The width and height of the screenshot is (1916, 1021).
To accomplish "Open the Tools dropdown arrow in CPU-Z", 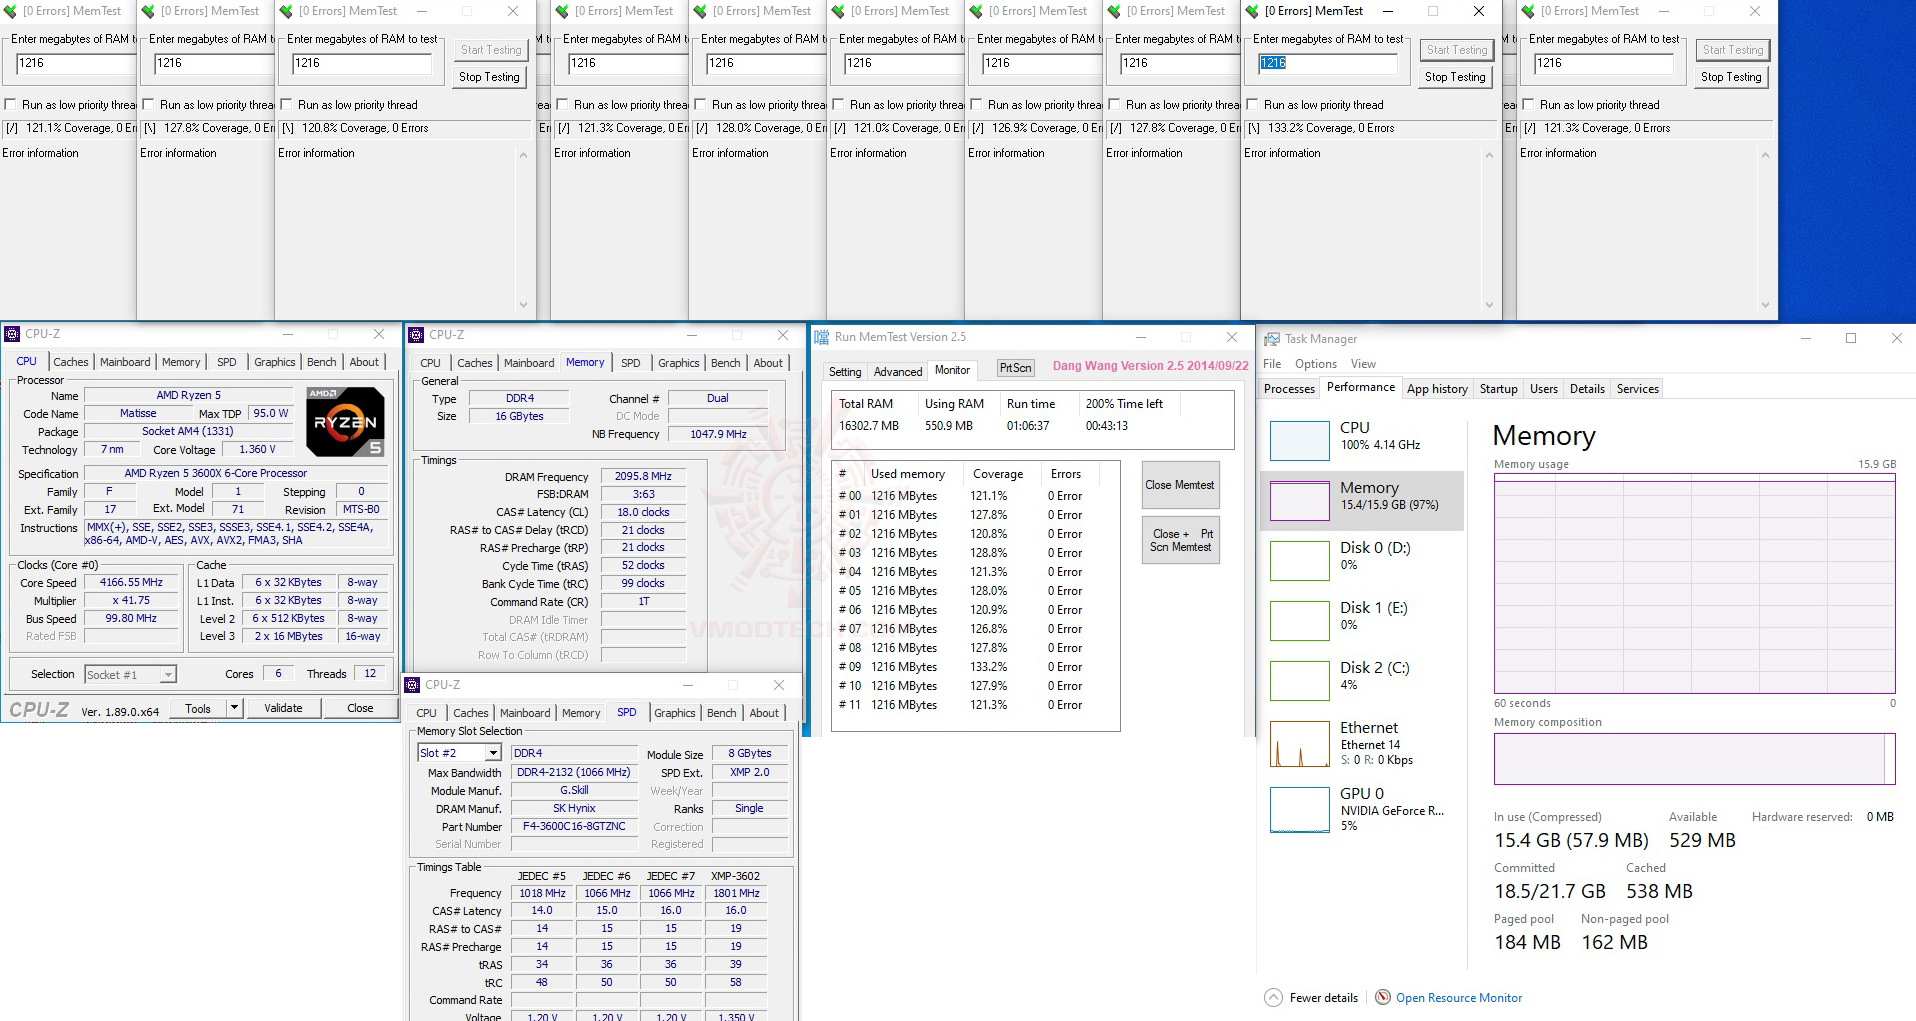I will tap(234, 708).
